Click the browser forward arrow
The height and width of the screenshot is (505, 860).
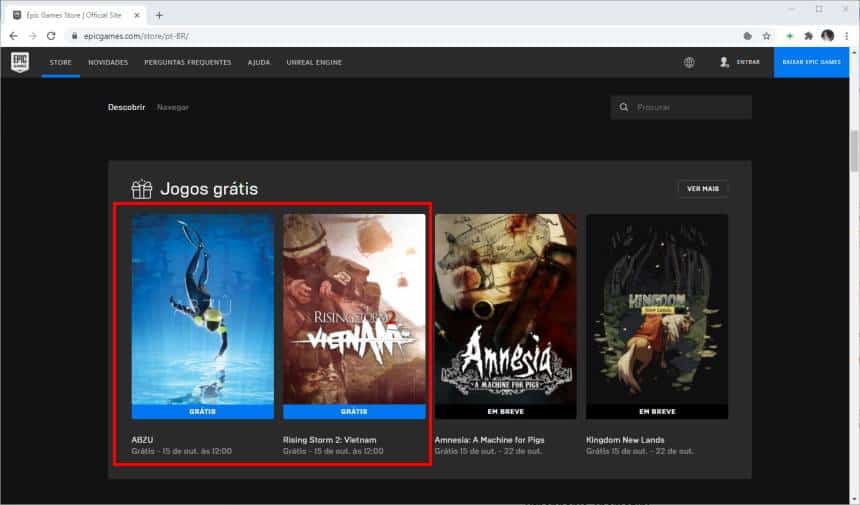pyautogui.click(x=32, y=36)
